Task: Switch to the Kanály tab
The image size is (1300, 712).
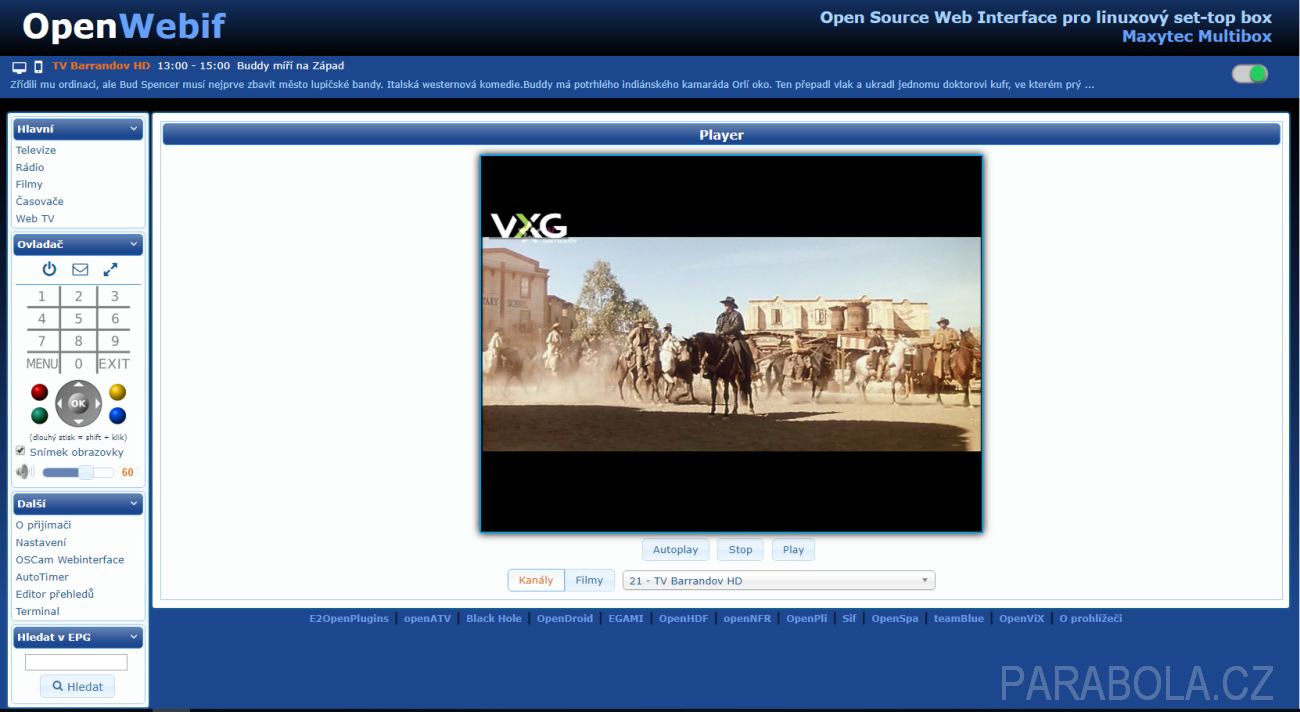Action: click(536, 580)
